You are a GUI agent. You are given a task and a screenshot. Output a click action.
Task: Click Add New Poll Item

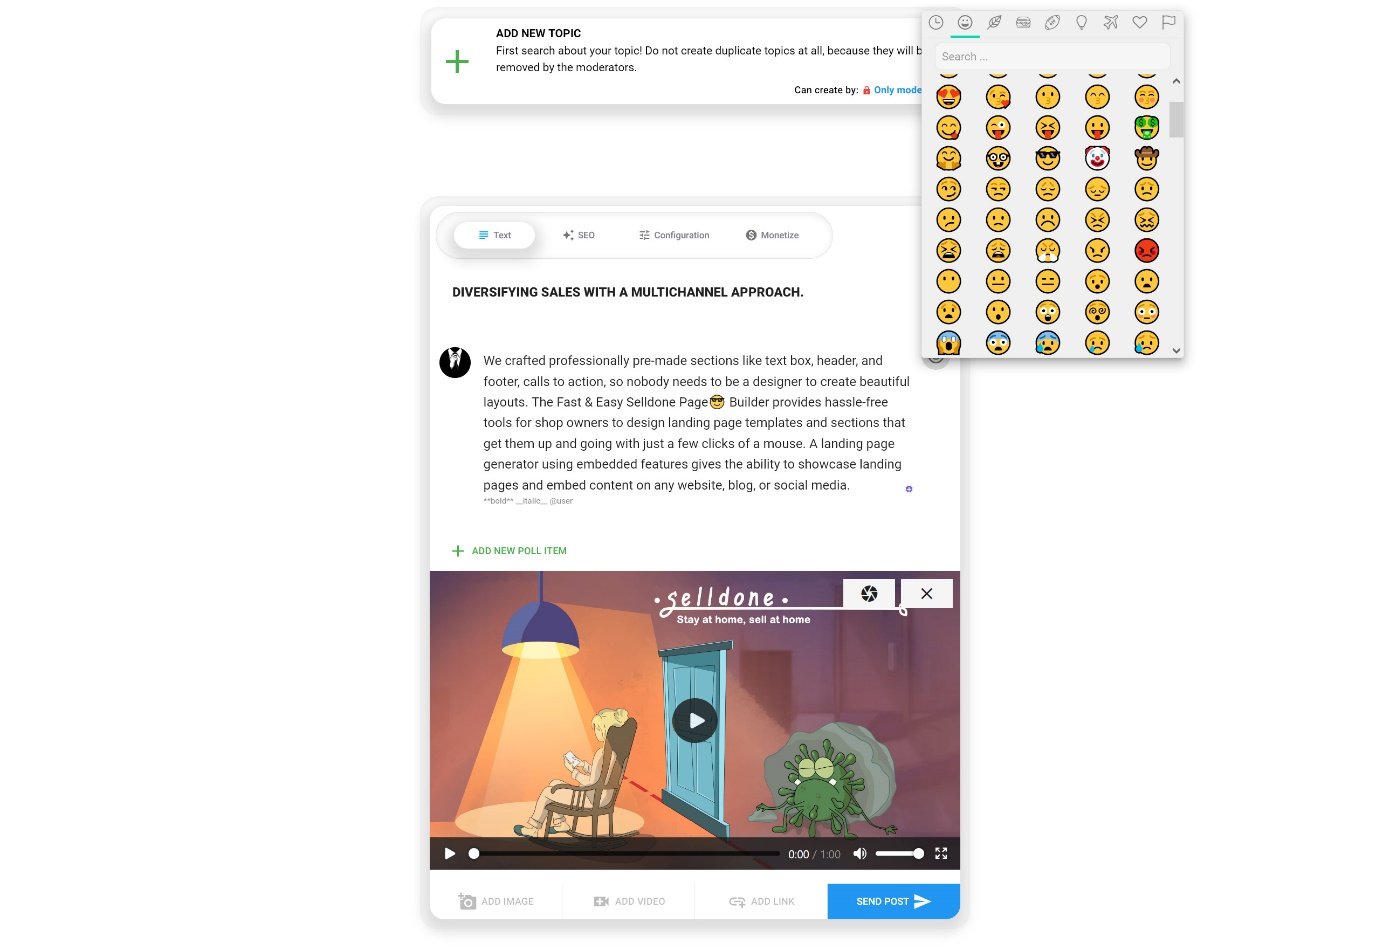[509, 551]
